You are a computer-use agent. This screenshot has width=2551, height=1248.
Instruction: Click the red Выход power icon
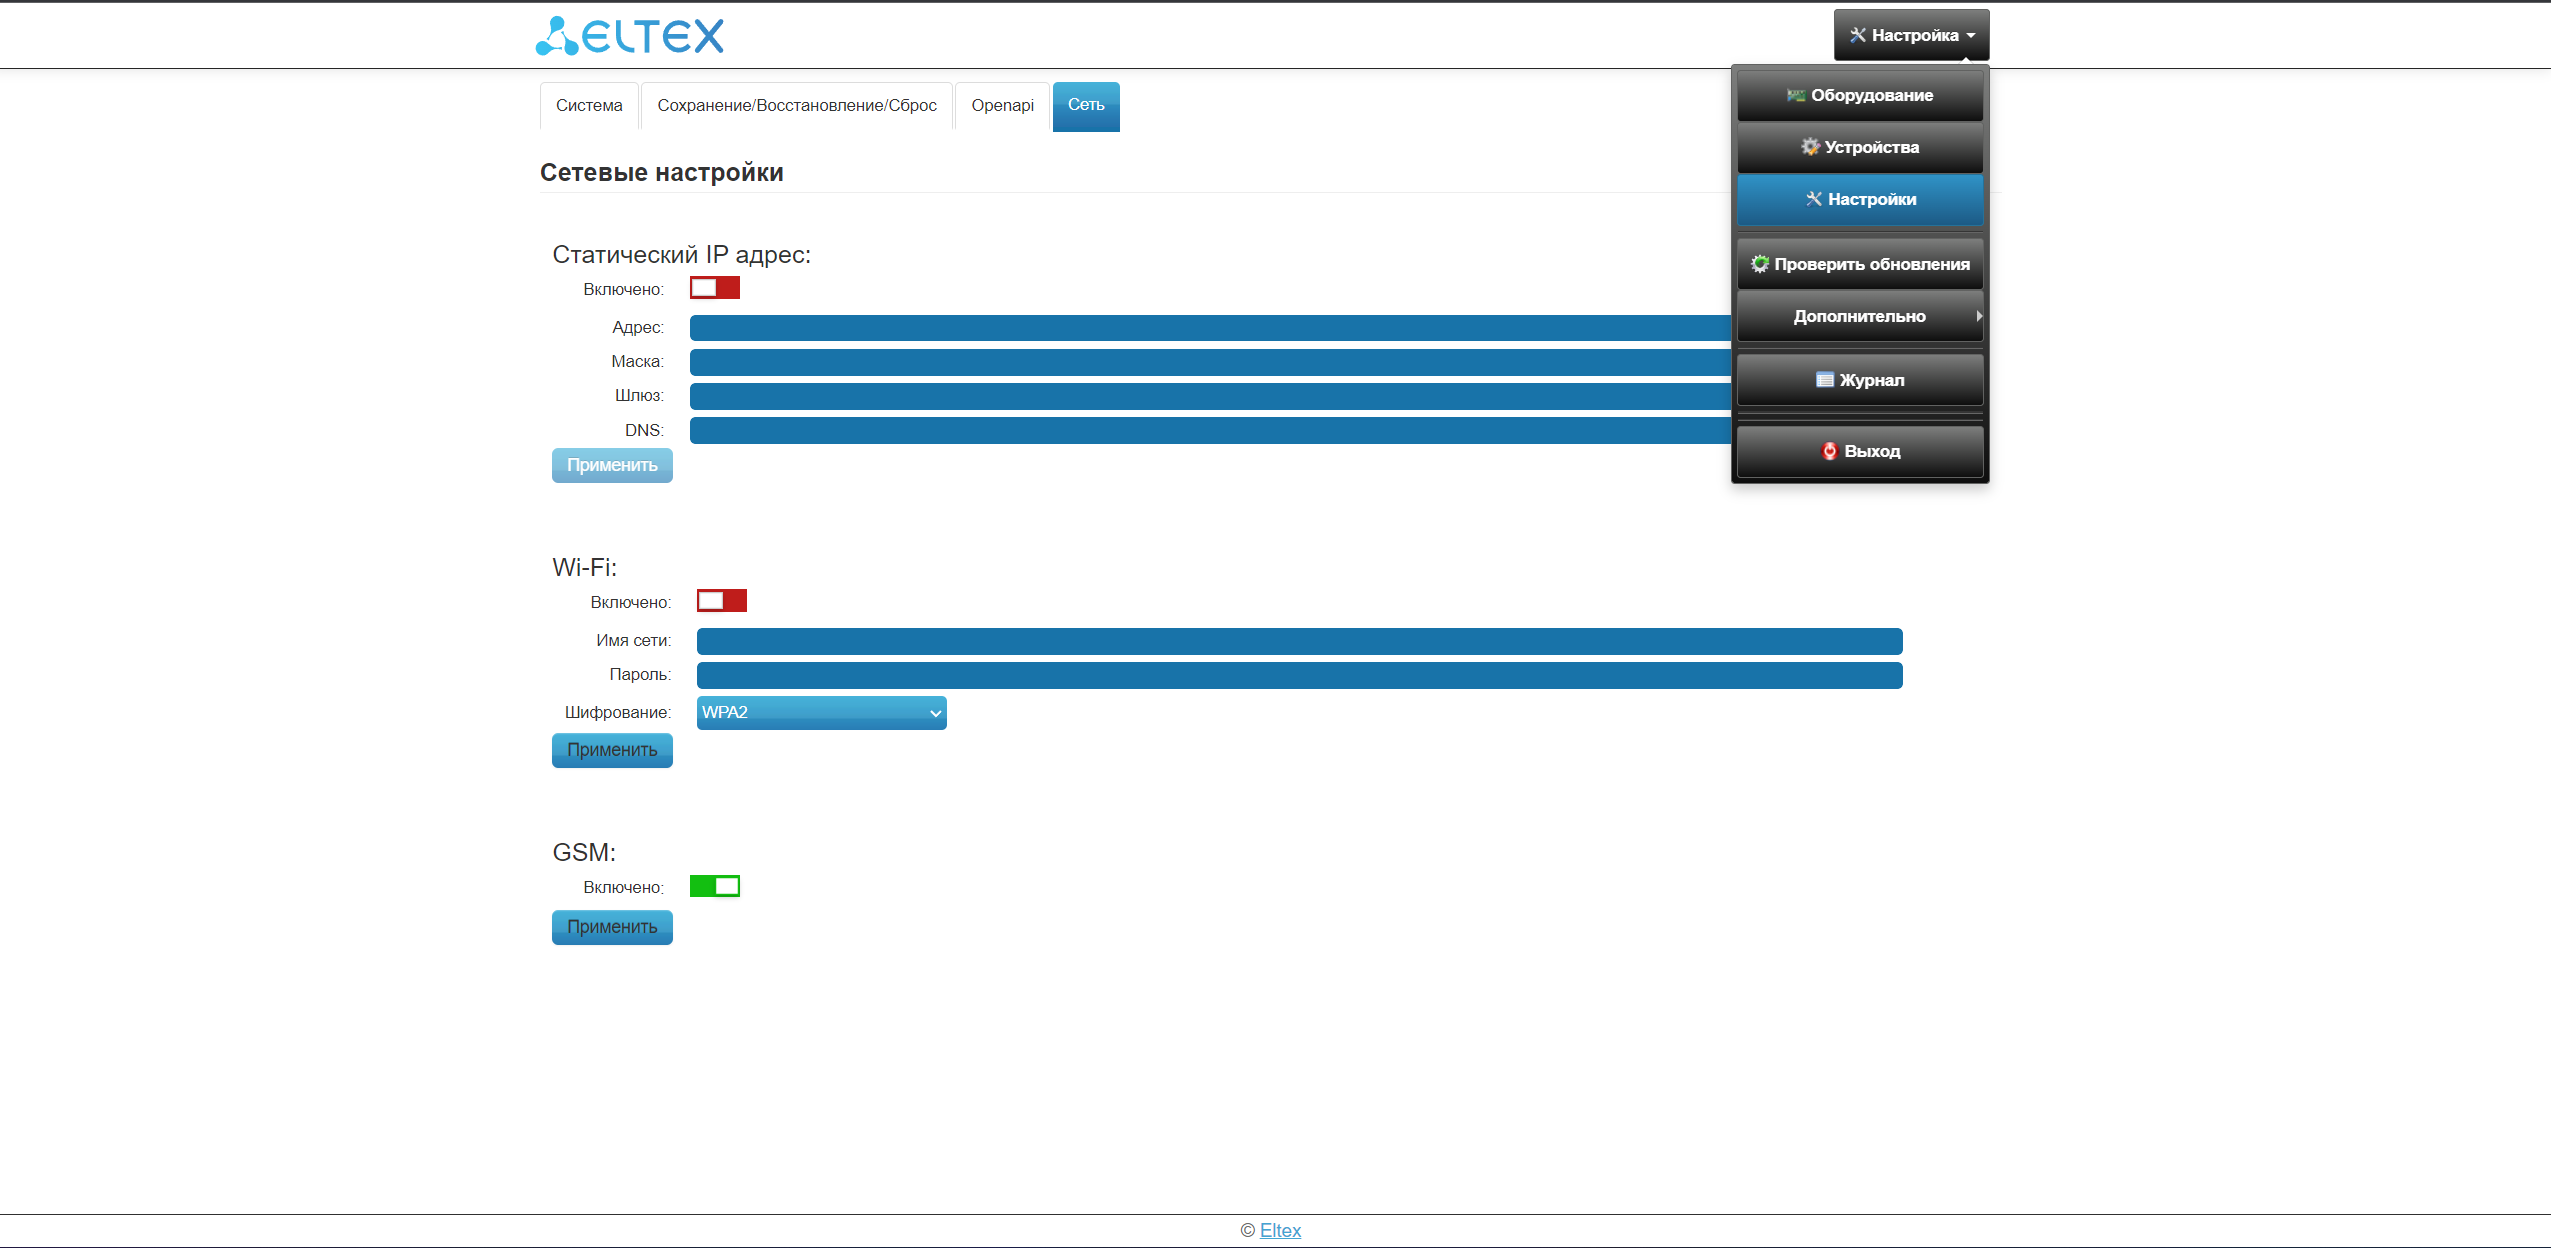[1829, 452]
